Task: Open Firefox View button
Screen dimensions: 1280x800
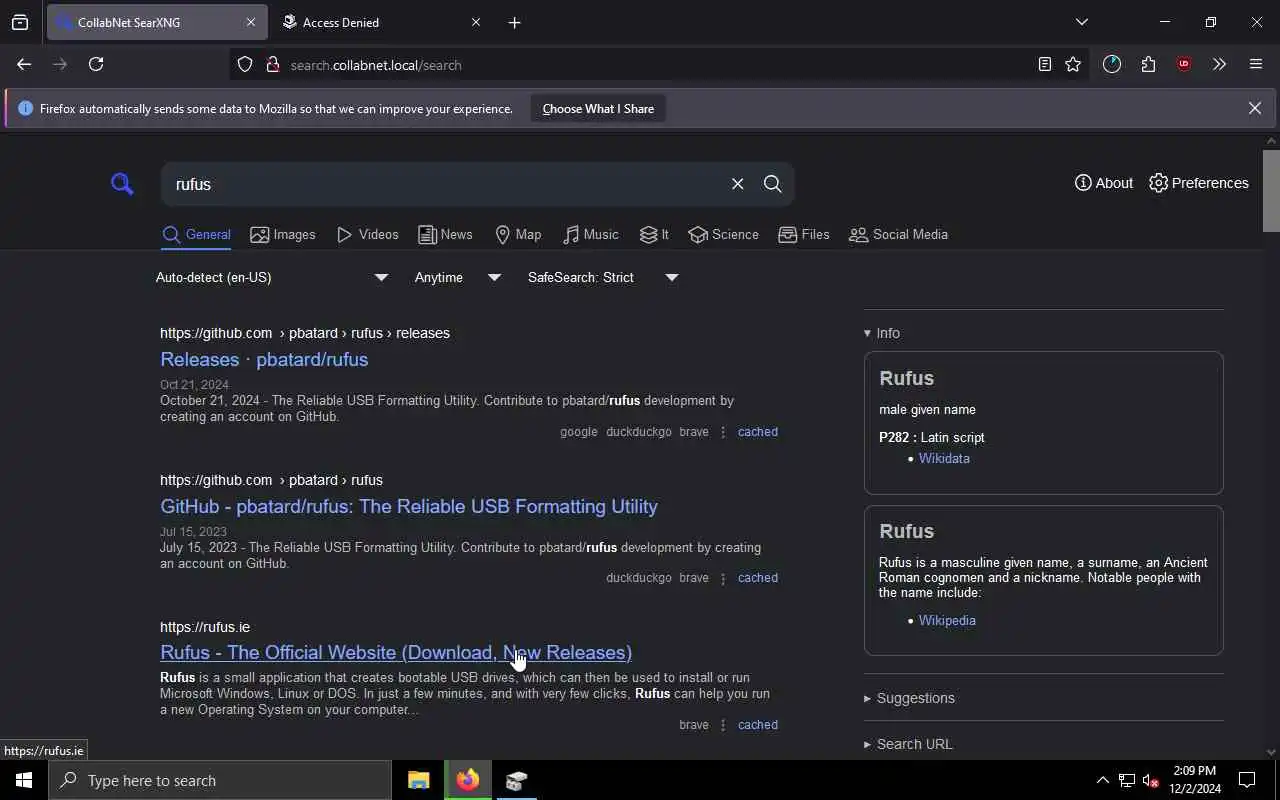Action: tap(20, 22)
